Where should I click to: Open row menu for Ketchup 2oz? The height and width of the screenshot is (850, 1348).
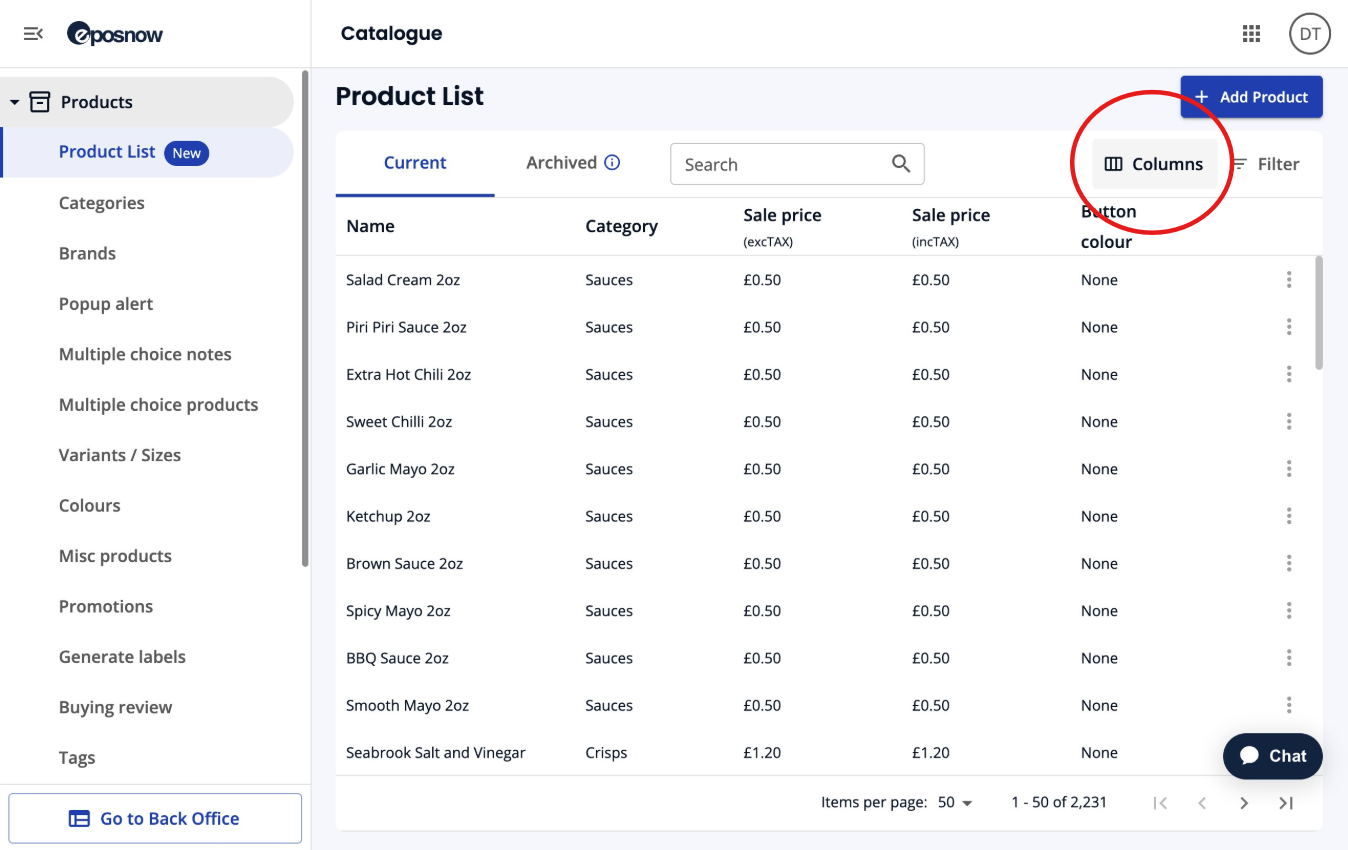(1289, 516)
